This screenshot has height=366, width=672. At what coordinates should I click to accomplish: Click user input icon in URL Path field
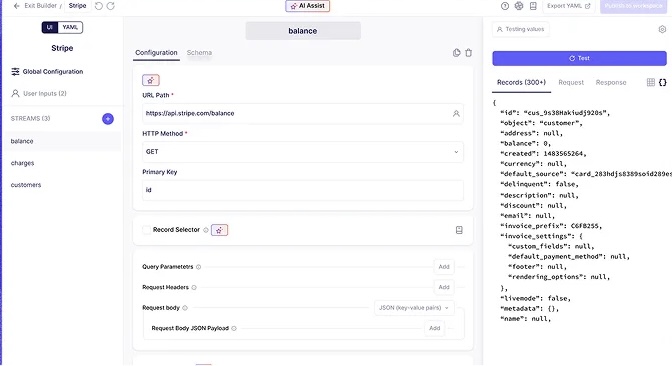click(456, 114)
